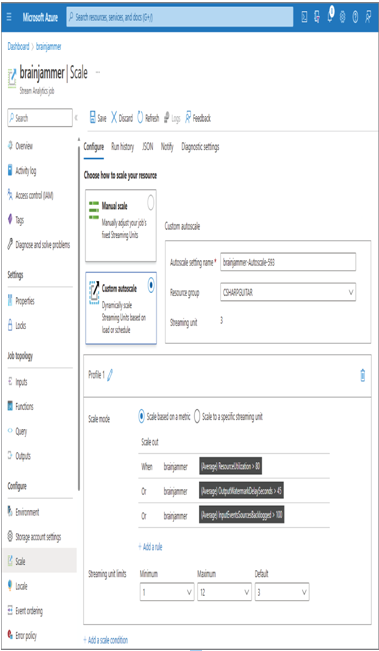Click the Save toolbar button

98,118
